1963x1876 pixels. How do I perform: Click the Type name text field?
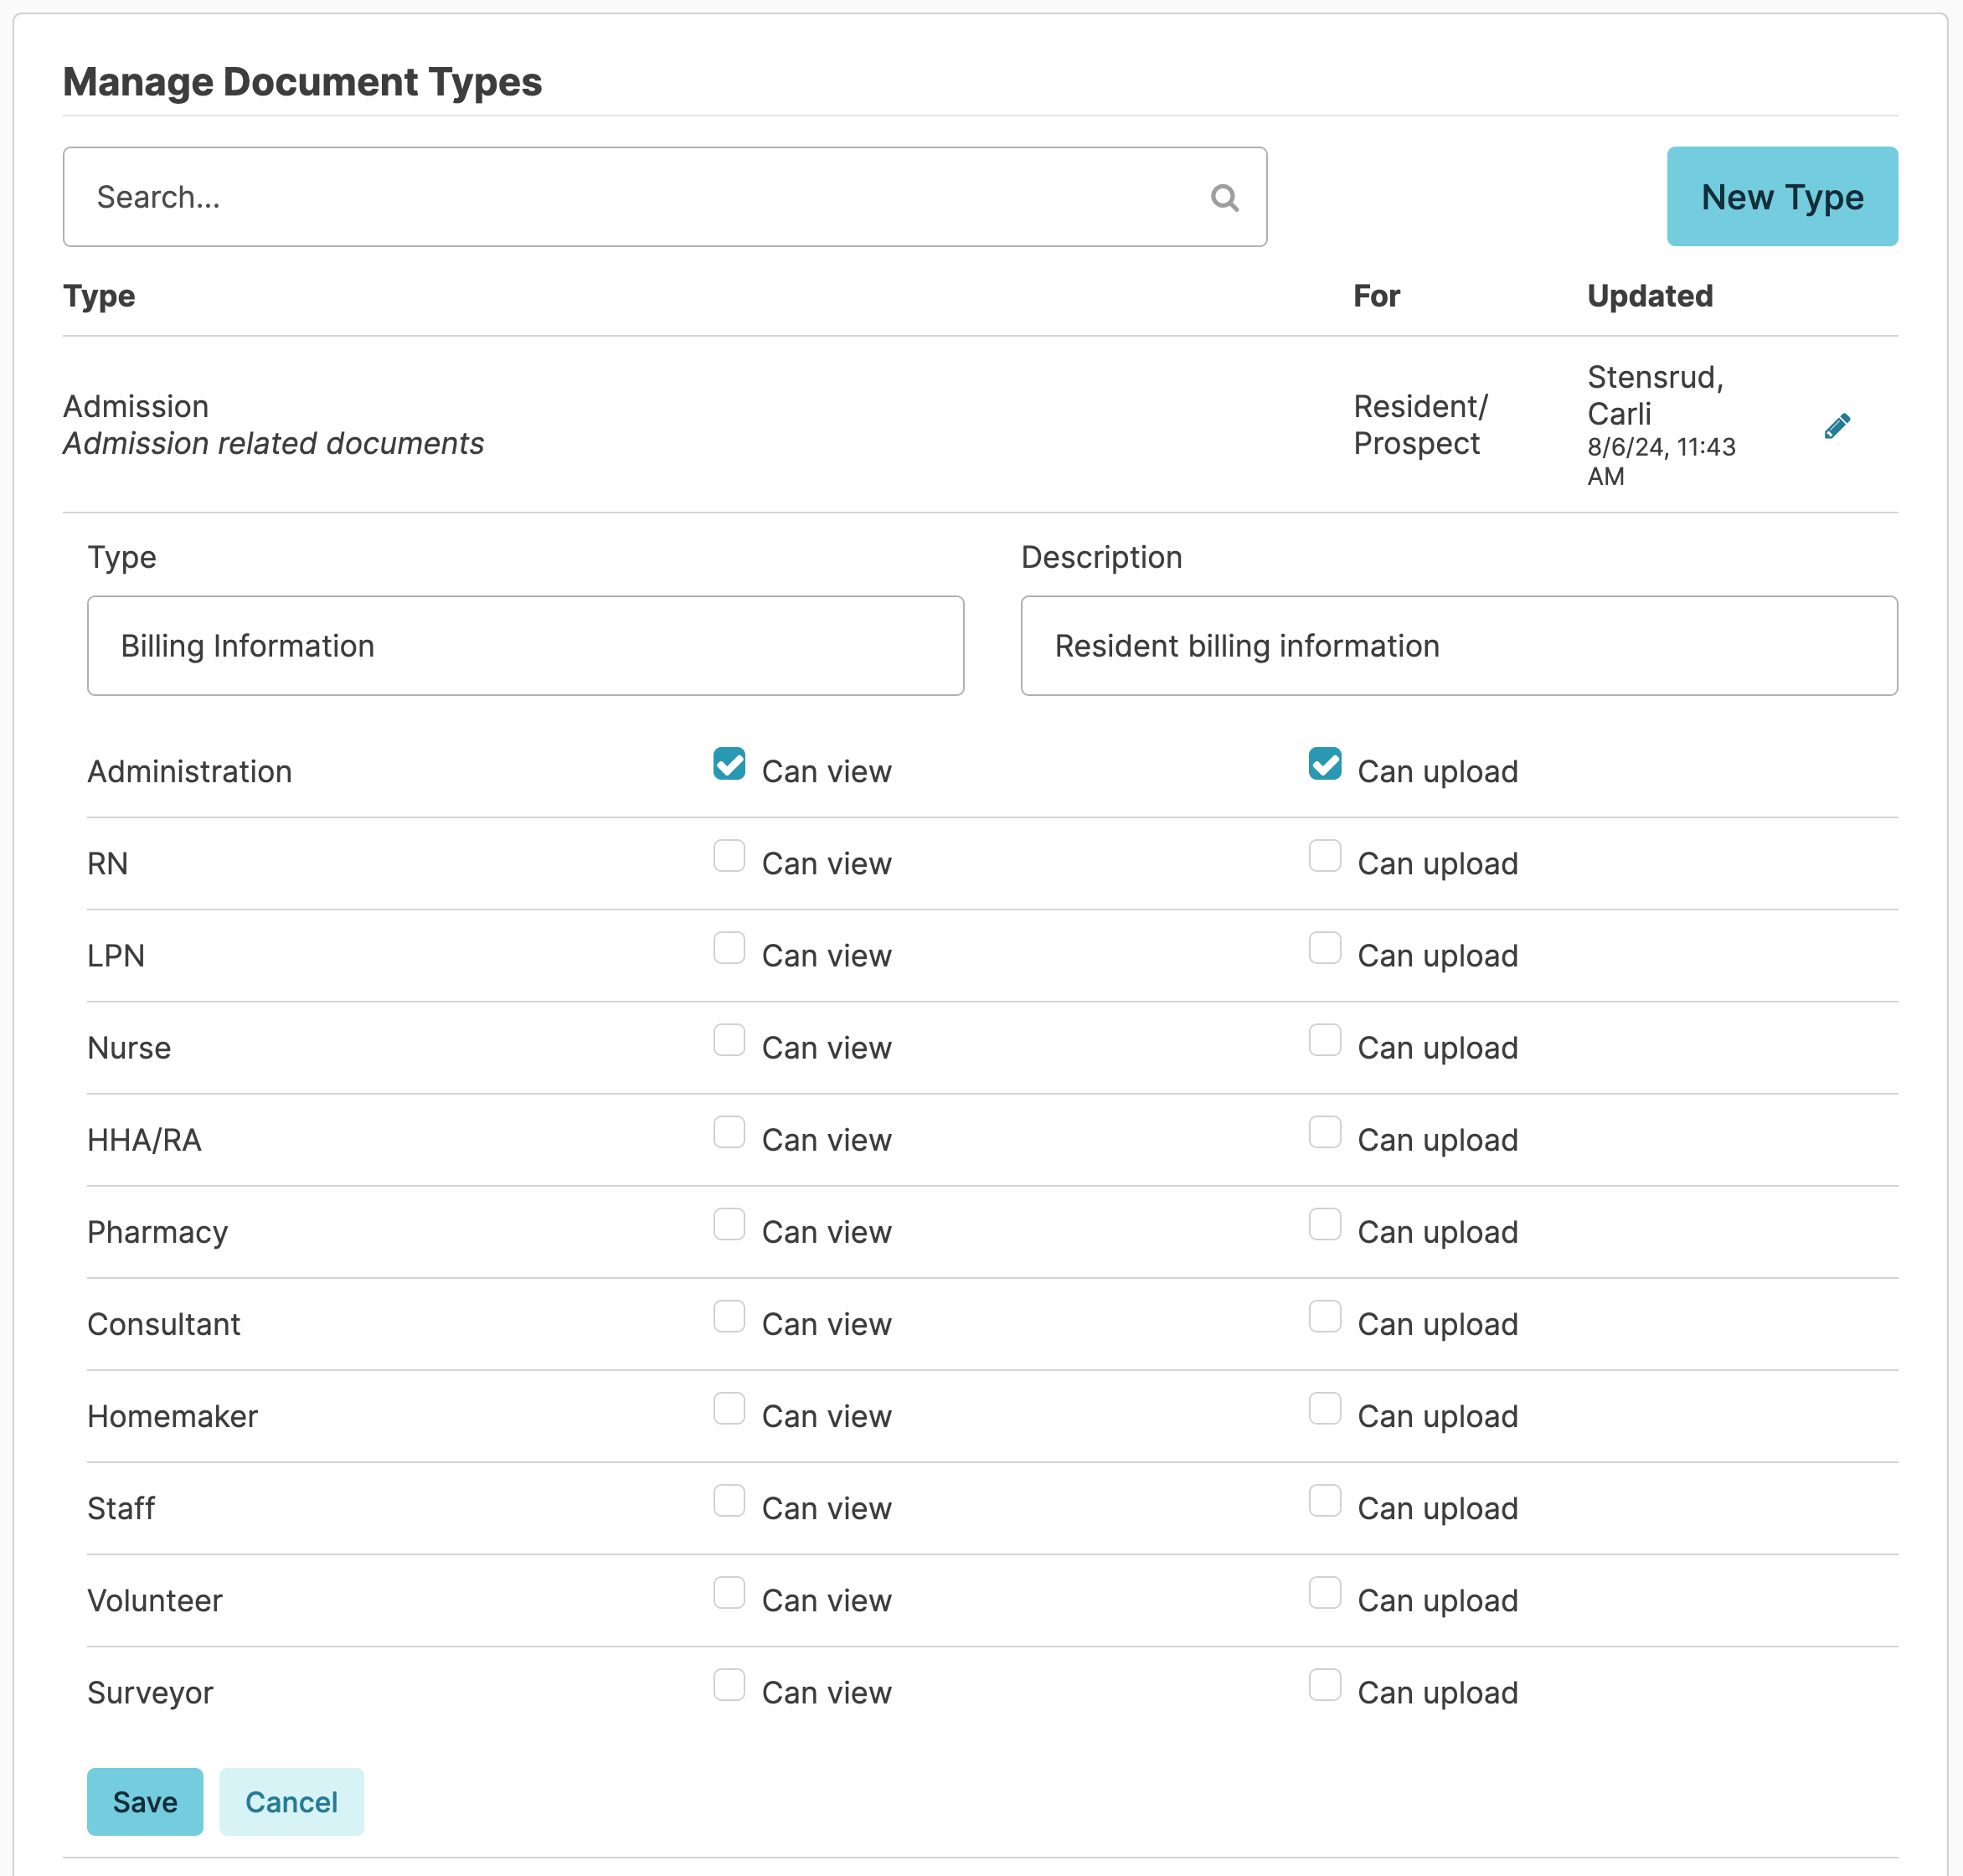click(x=525, y=646)
